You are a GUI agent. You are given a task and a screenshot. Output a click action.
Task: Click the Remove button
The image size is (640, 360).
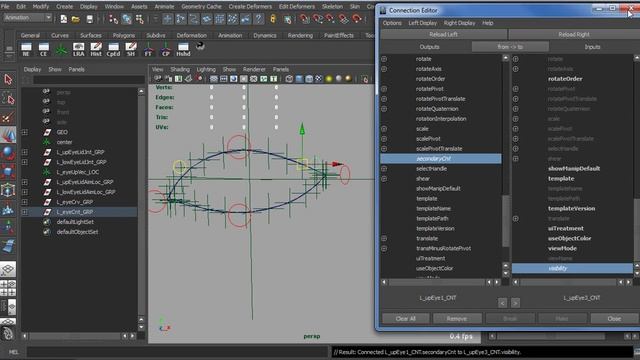pos(456,319)
